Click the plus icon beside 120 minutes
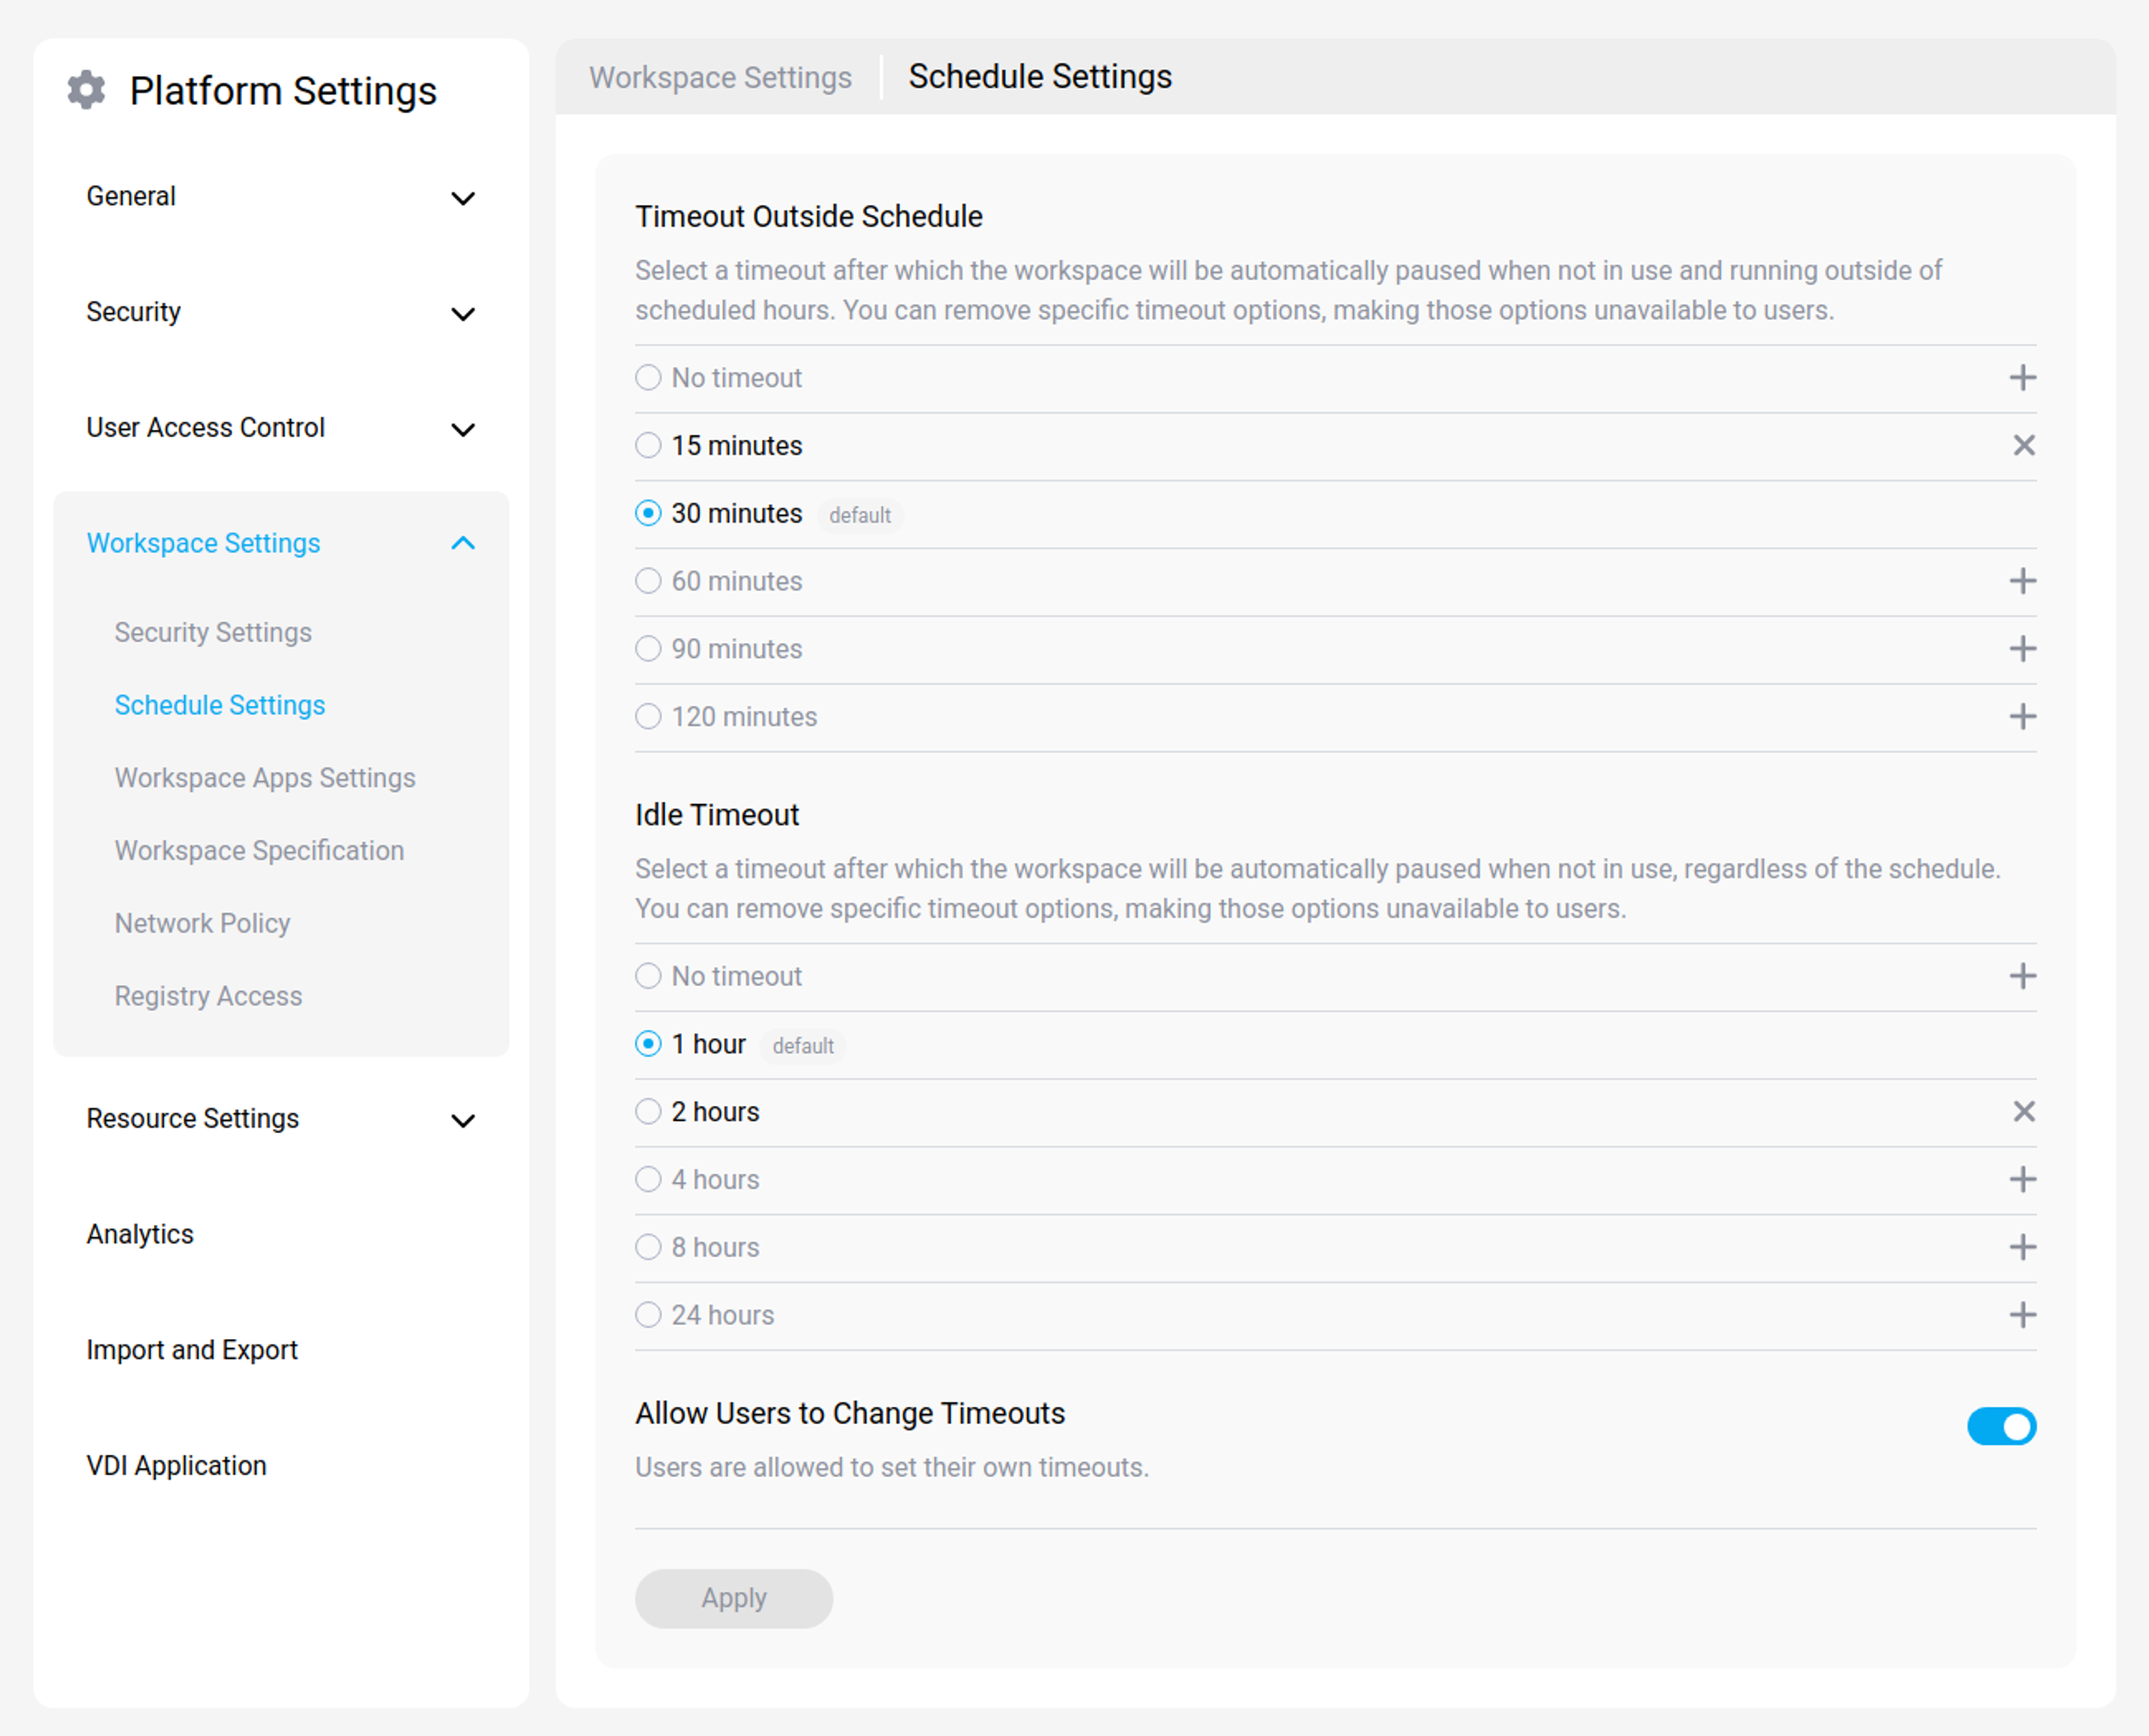2149x1736 pixels. coord(2024,716)
